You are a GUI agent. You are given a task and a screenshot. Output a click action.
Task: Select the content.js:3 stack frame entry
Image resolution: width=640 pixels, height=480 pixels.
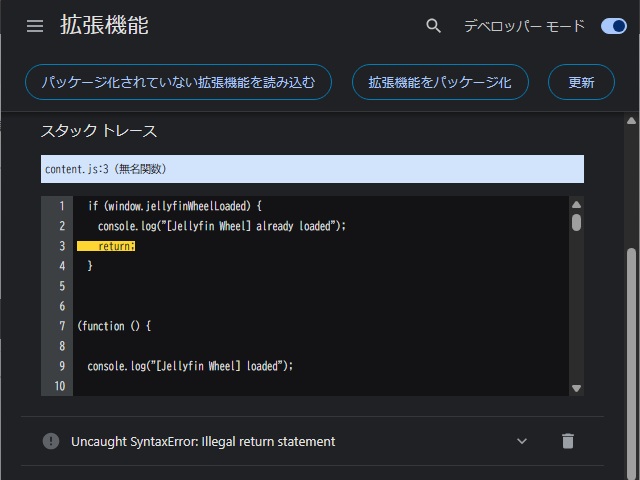click(312, 169)
